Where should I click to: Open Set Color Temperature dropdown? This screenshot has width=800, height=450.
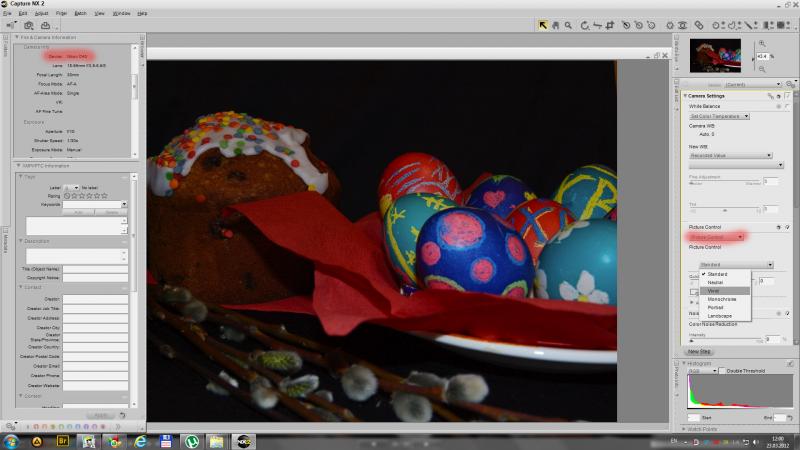pyautogui.click(x=719, y=116)
